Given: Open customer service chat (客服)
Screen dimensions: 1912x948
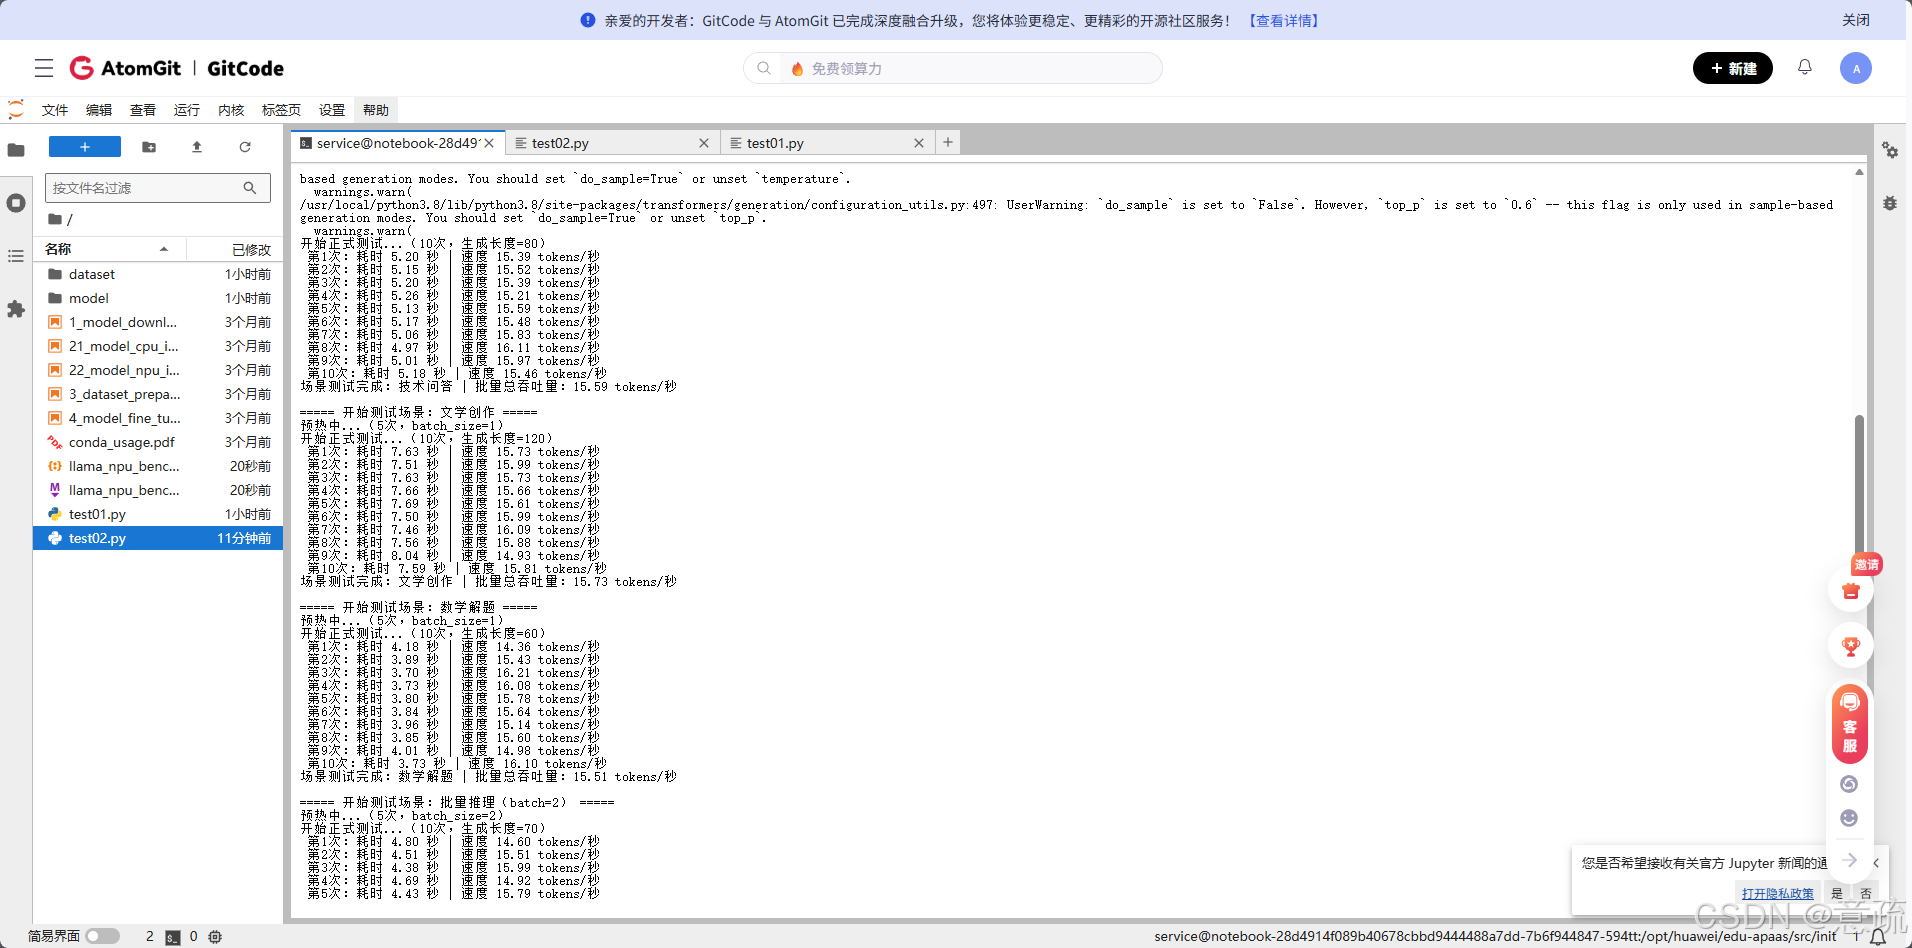Looking at the screenshot, I should pos(1850,725).
